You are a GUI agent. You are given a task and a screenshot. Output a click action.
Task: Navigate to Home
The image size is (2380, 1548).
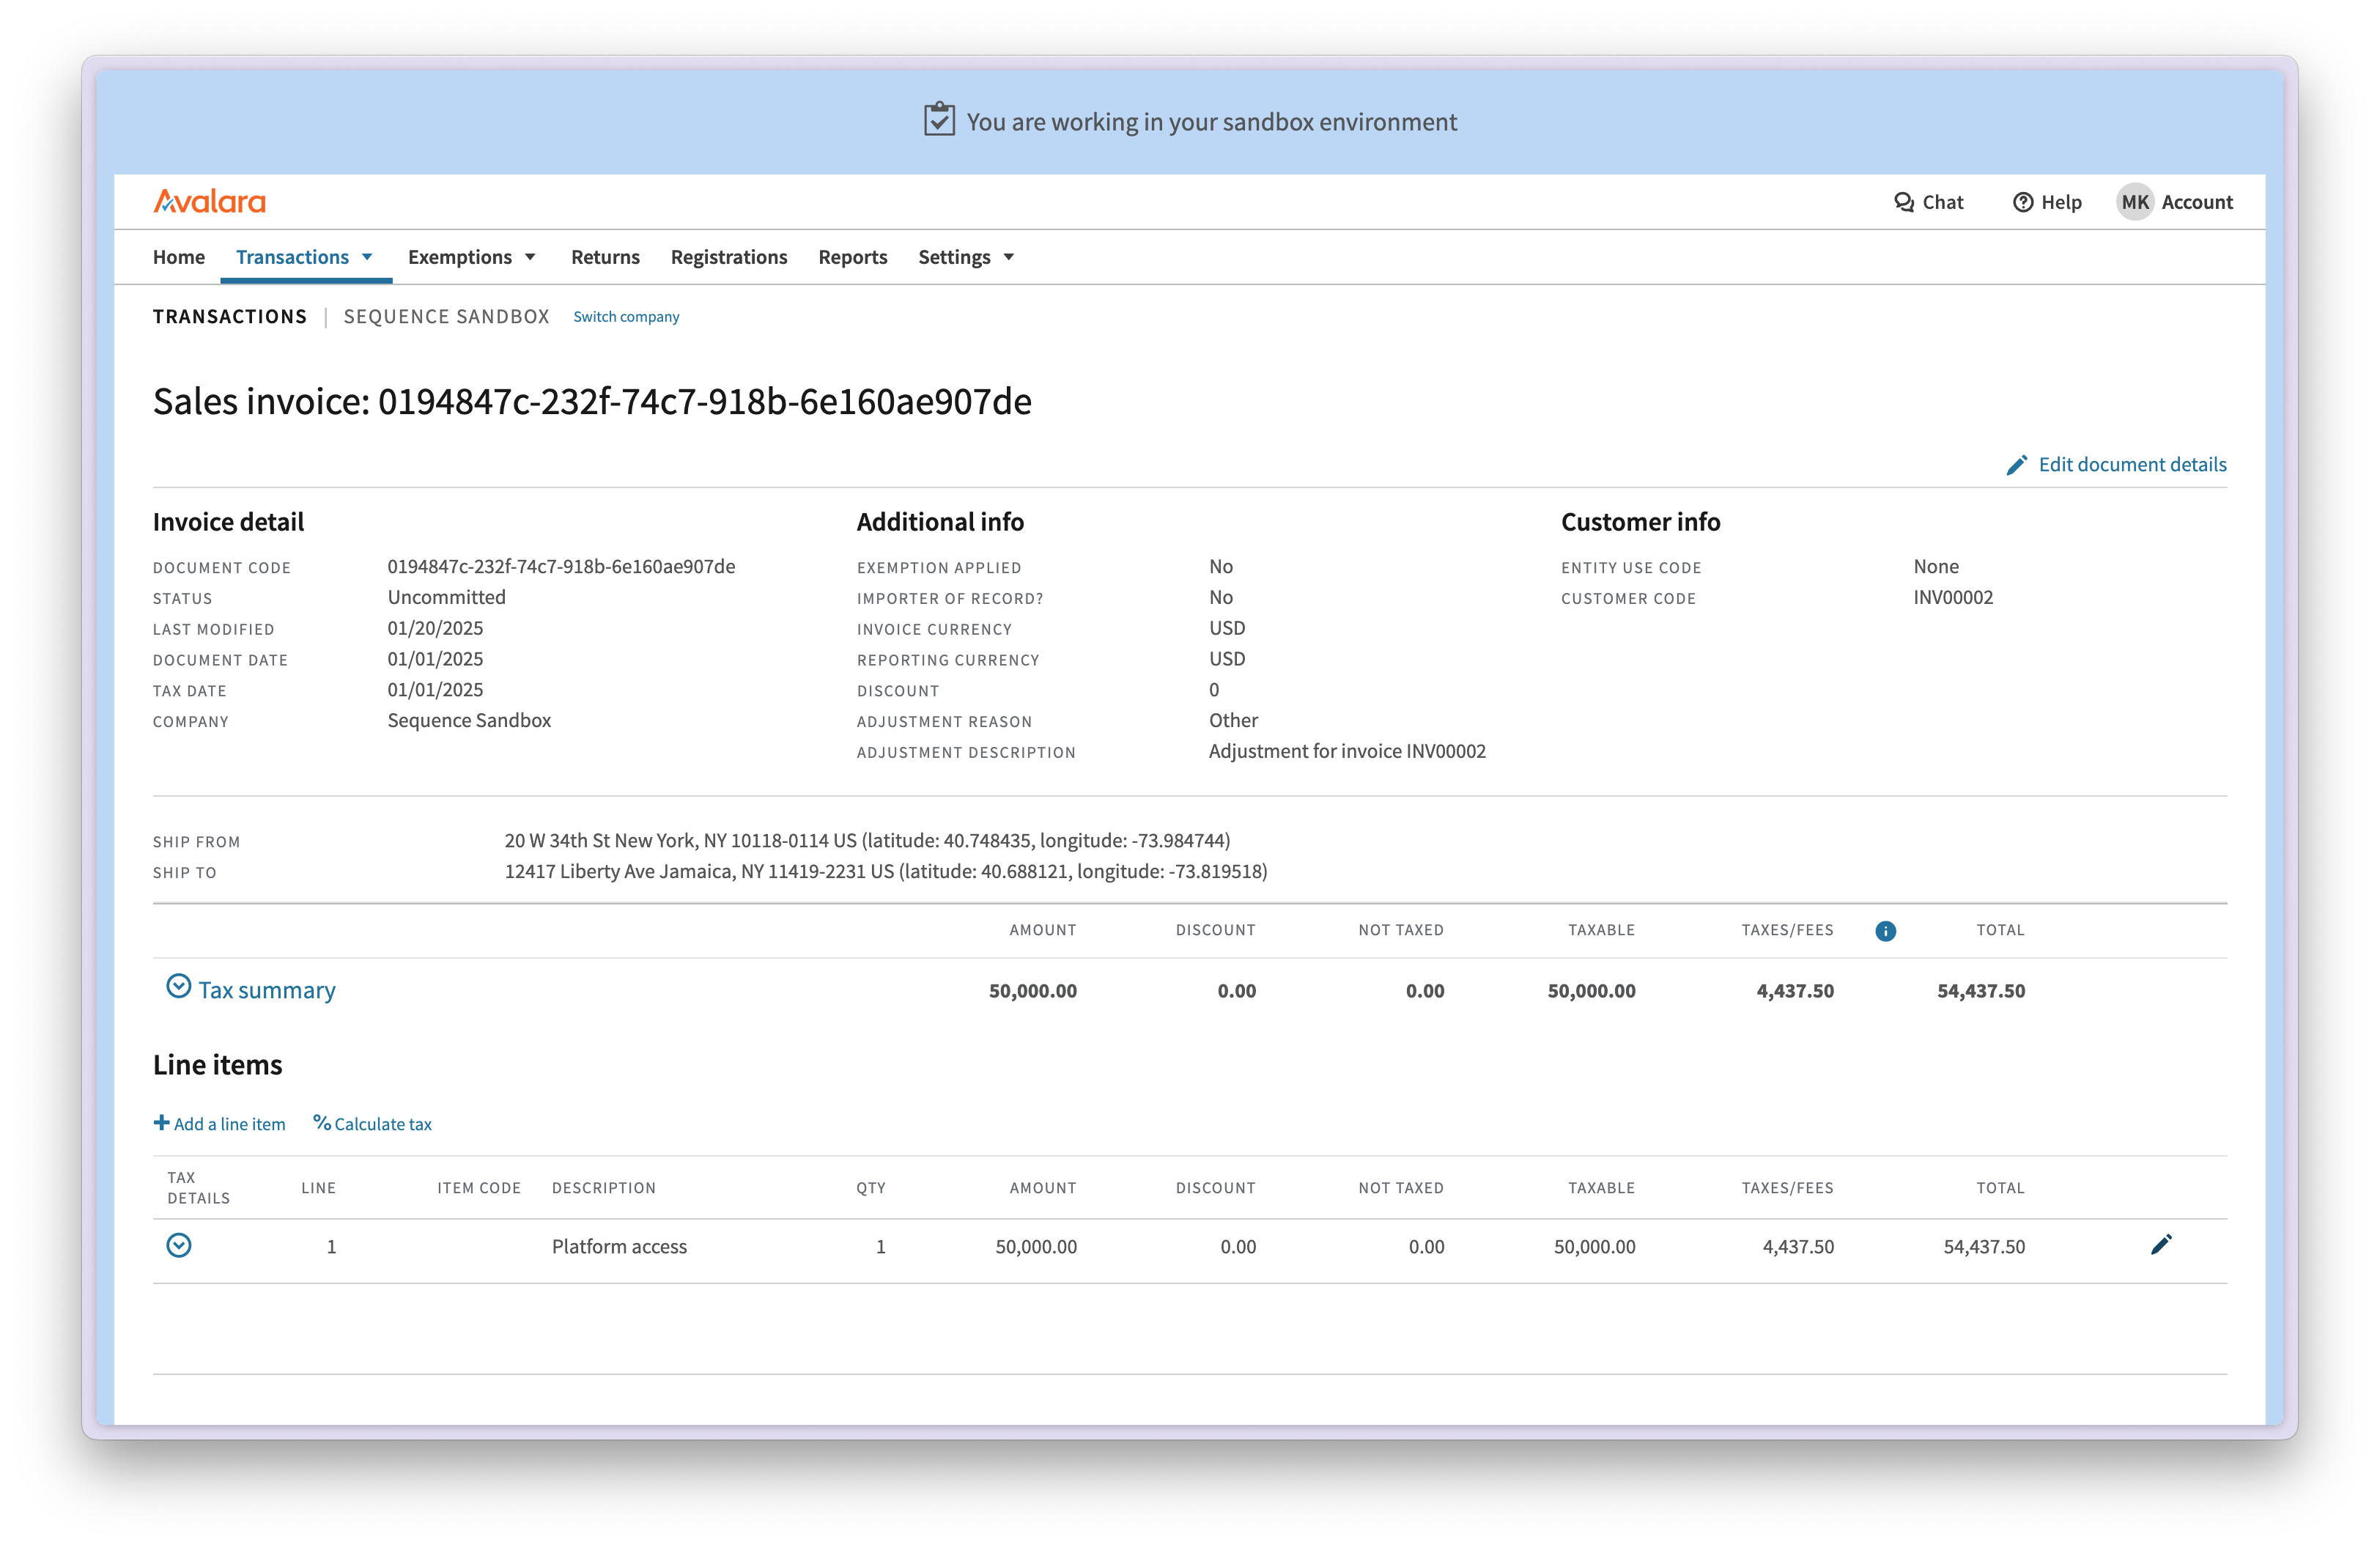tap(179, 257)
